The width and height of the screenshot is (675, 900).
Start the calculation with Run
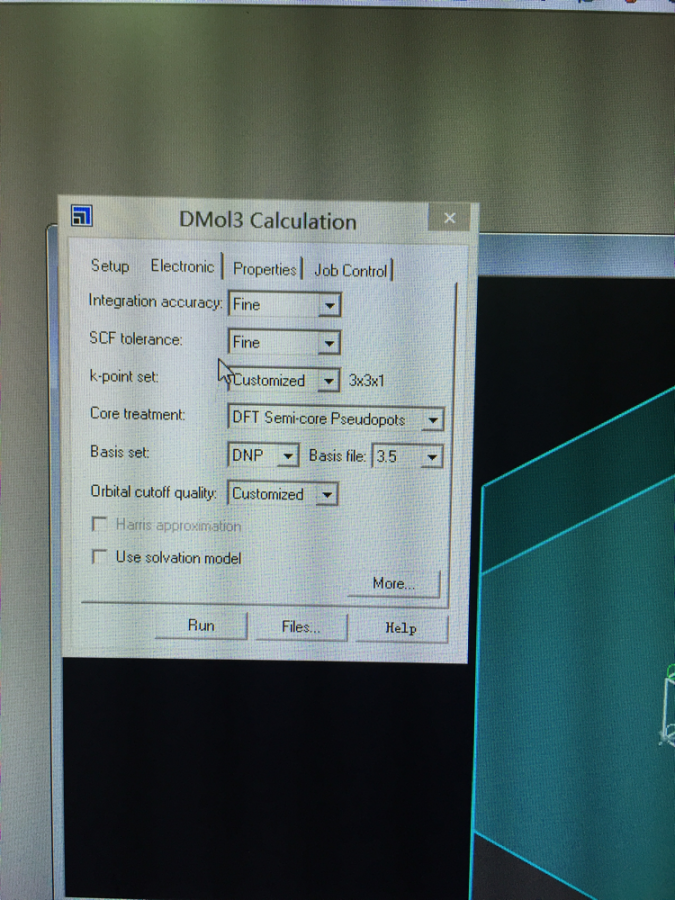201,626
